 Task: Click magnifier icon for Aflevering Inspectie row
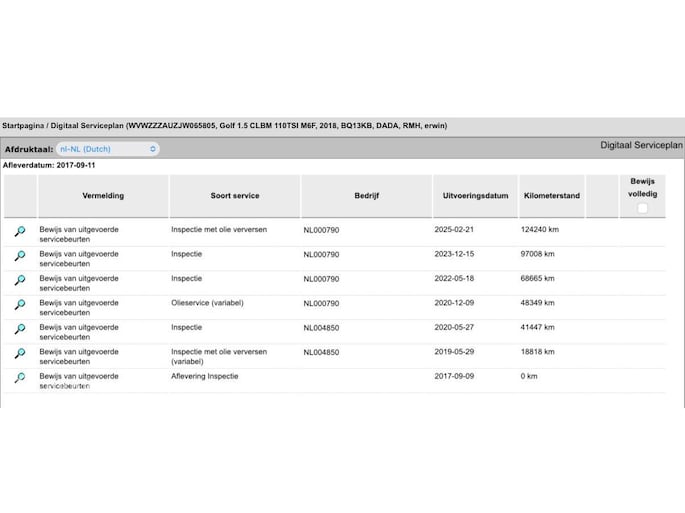19,378
